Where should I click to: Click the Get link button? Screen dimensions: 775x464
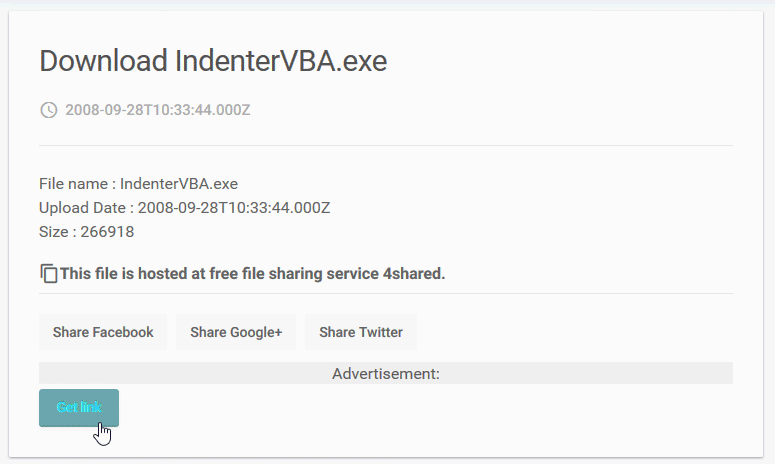click(x=79, y=408)
